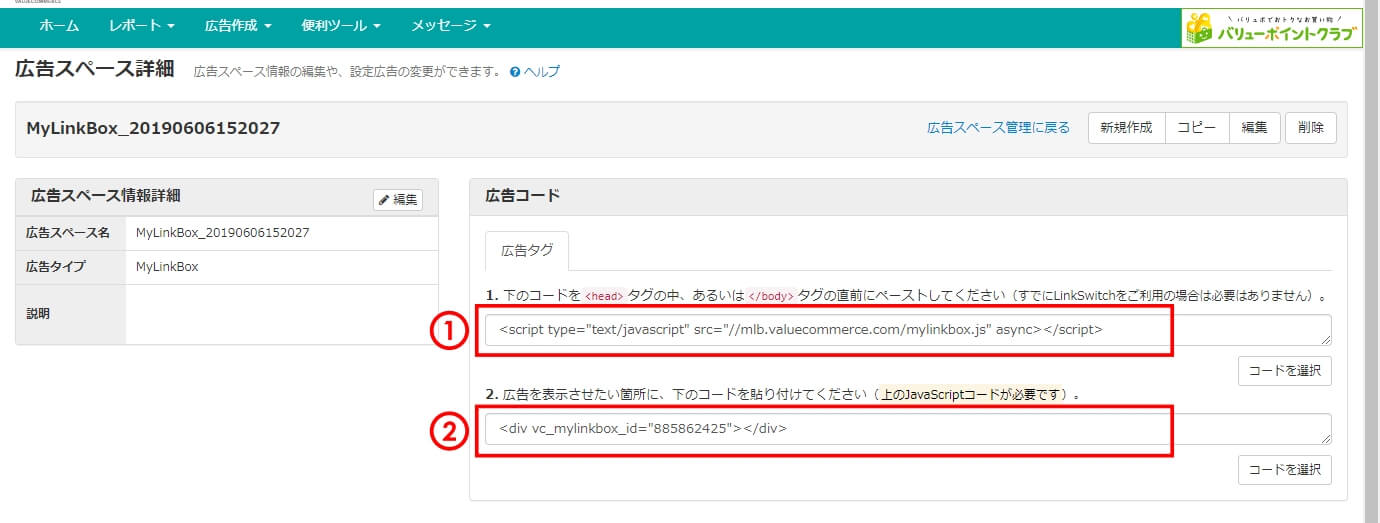Image resolution: width=1380 pixels, height=523 pixels.
Task: Select the 広告タグ tab
Action: click(x=526, y=251)
